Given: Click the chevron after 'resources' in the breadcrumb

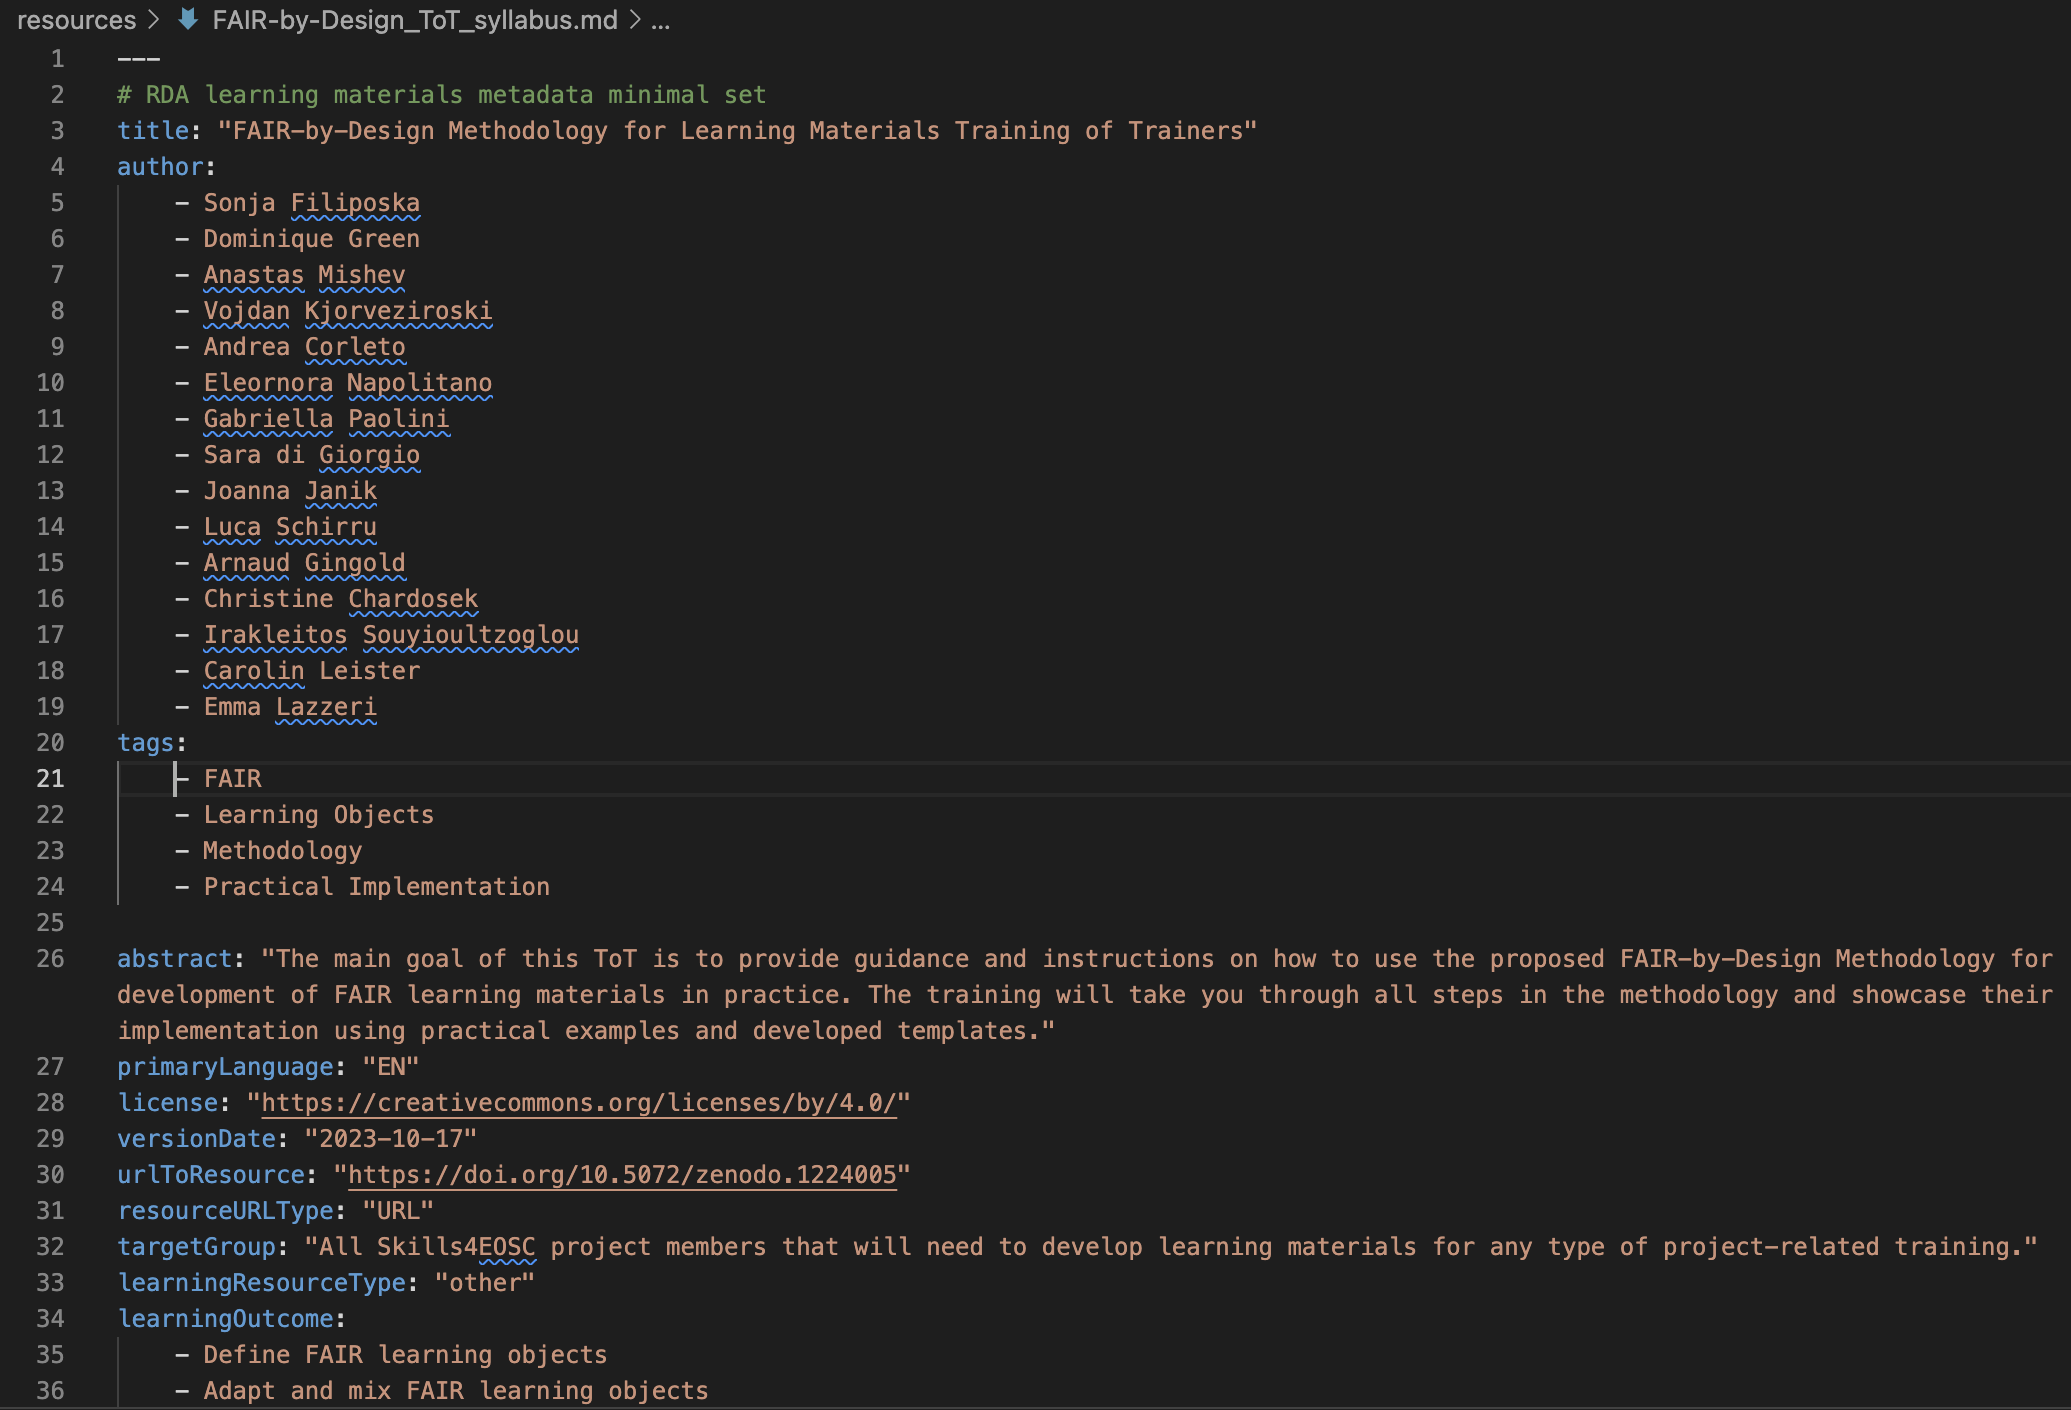Looking at the screenshot, I should [153, 18].
